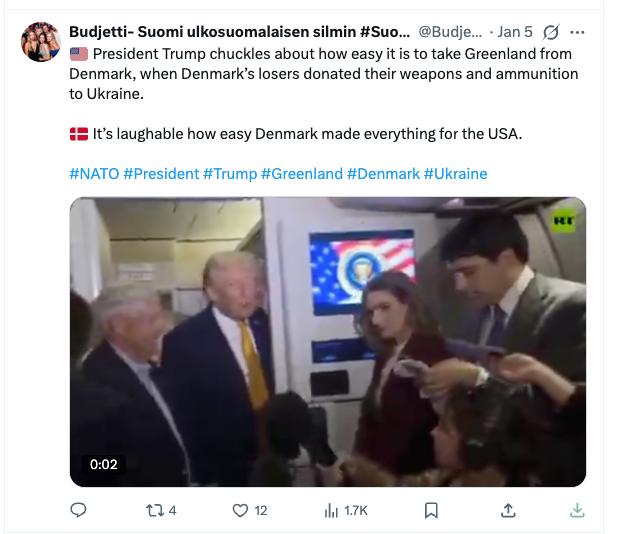
Task: Bookmark this post
Action: (x=431, y=510)
